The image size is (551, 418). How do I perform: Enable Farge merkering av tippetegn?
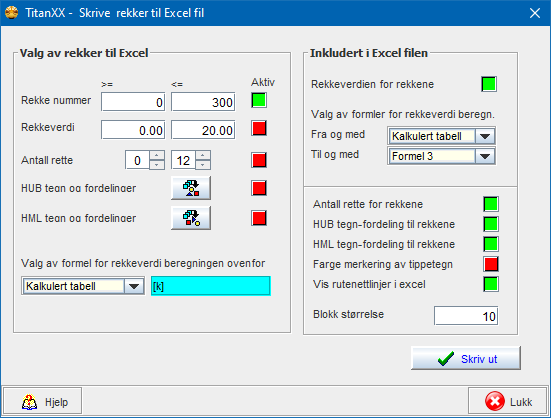click(491, 264)
